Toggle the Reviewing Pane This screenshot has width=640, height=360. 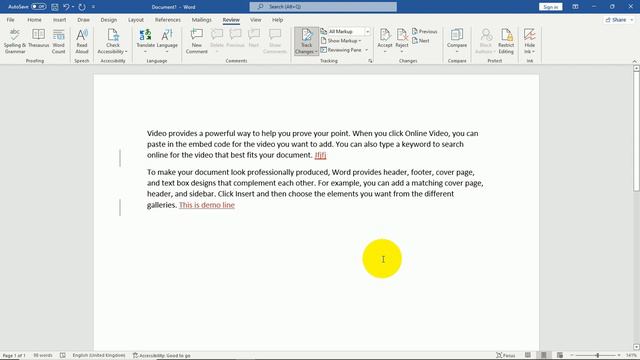pyautogui.click(x=341, y=50)
